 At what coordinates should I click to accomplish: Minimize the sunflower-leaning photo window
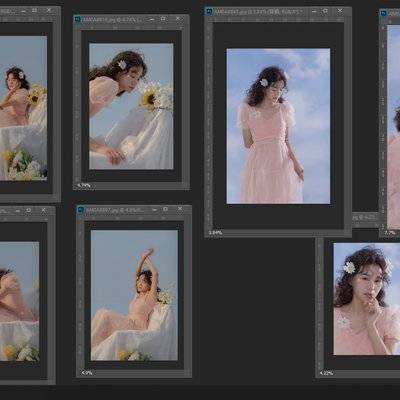152,19
